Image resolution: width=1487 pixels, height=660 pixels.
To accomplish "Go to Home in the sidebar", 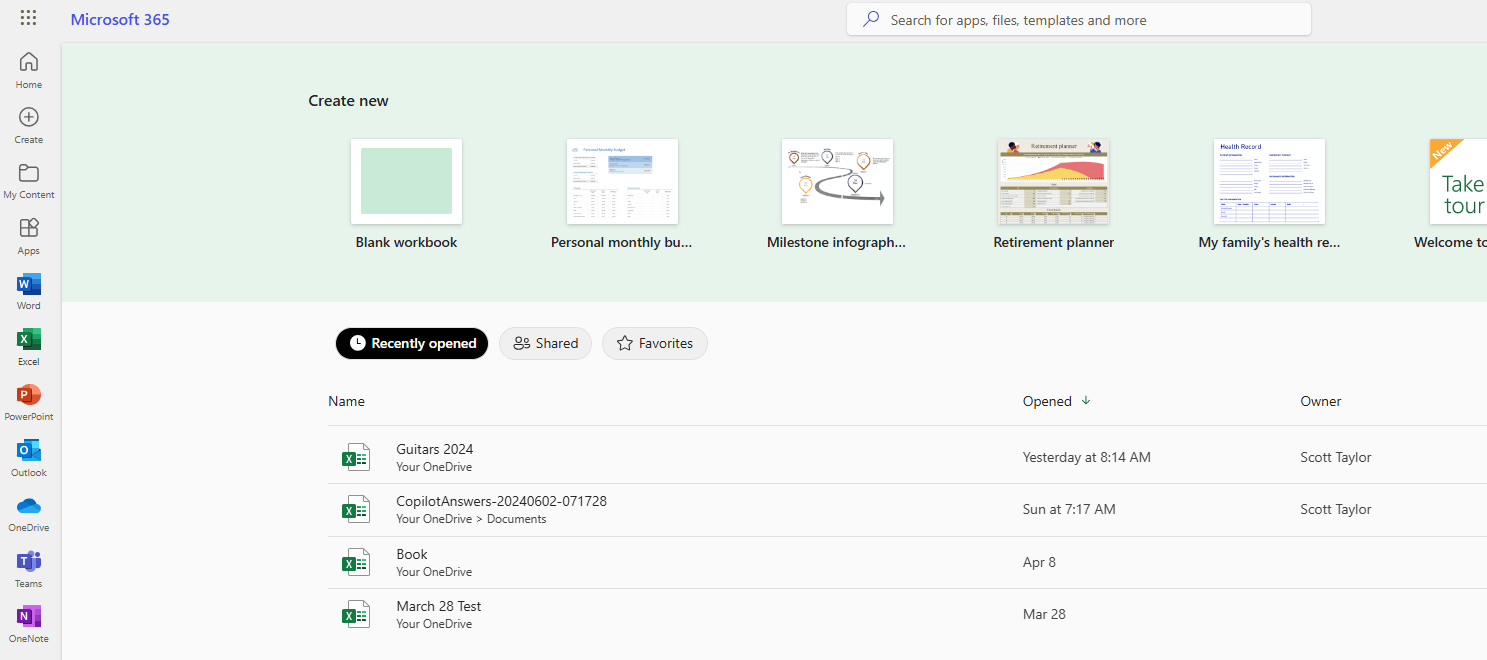I will coord(29,70).
